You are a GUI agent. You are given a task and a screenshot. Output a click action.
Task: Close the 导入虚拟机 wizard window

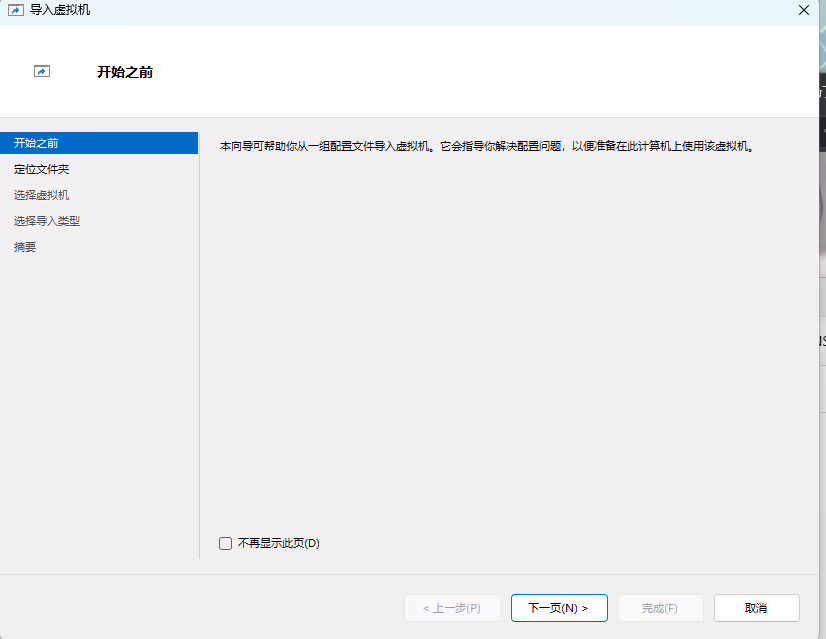tap(804, 10)
